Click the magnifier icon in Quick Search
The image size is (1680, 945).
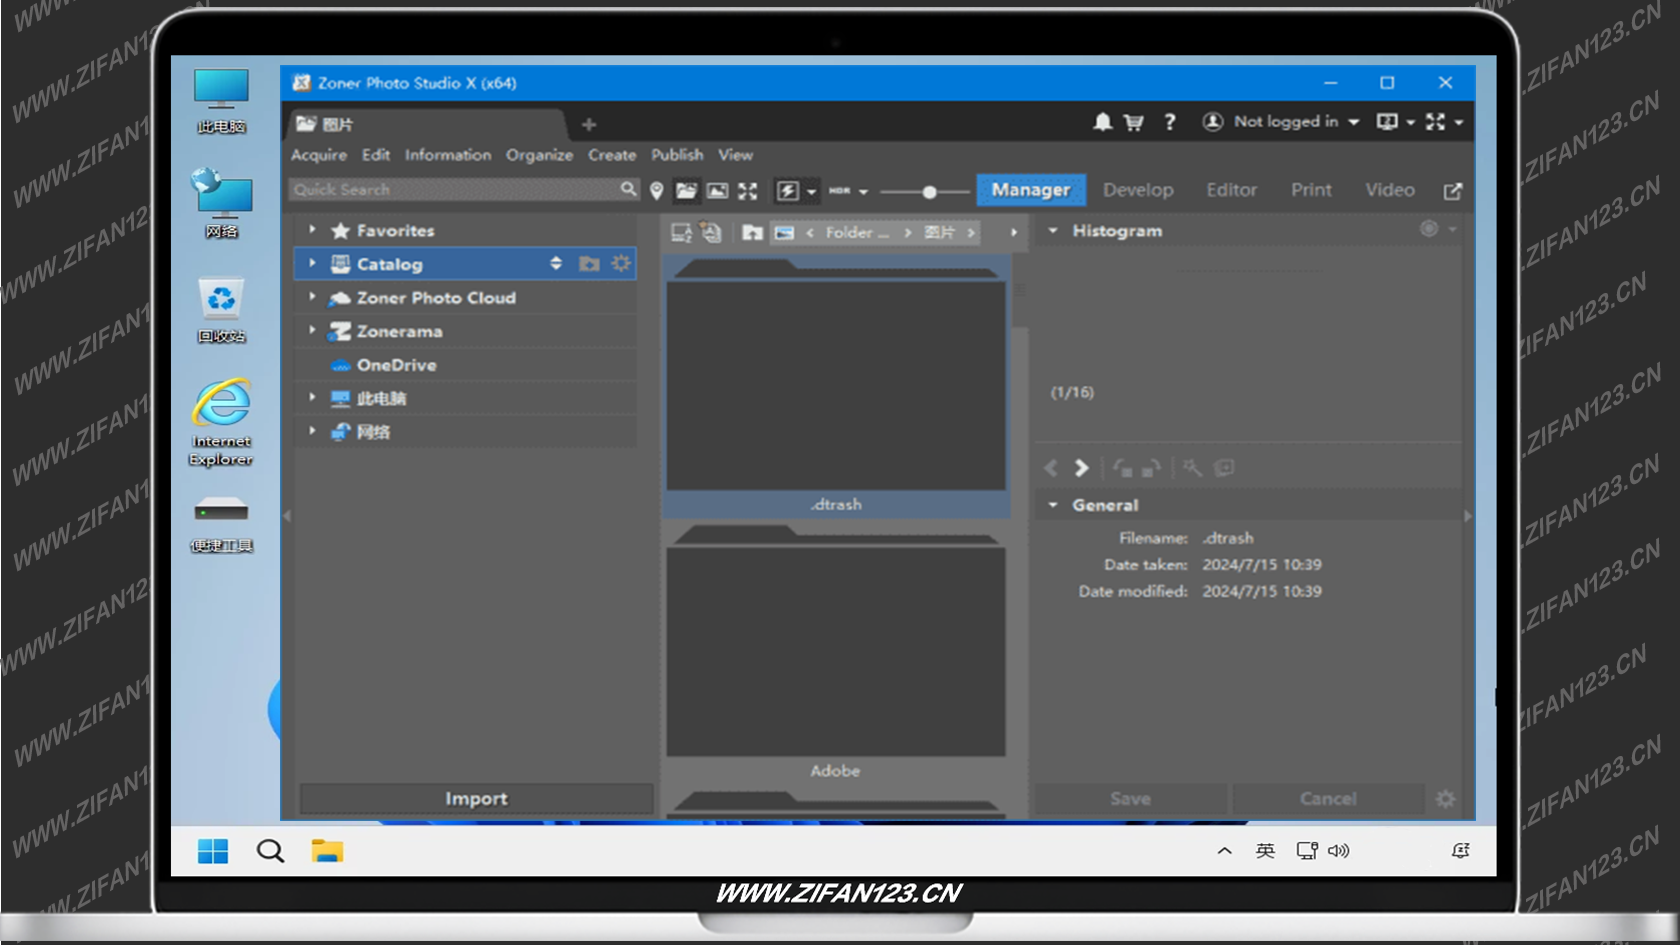628,189
